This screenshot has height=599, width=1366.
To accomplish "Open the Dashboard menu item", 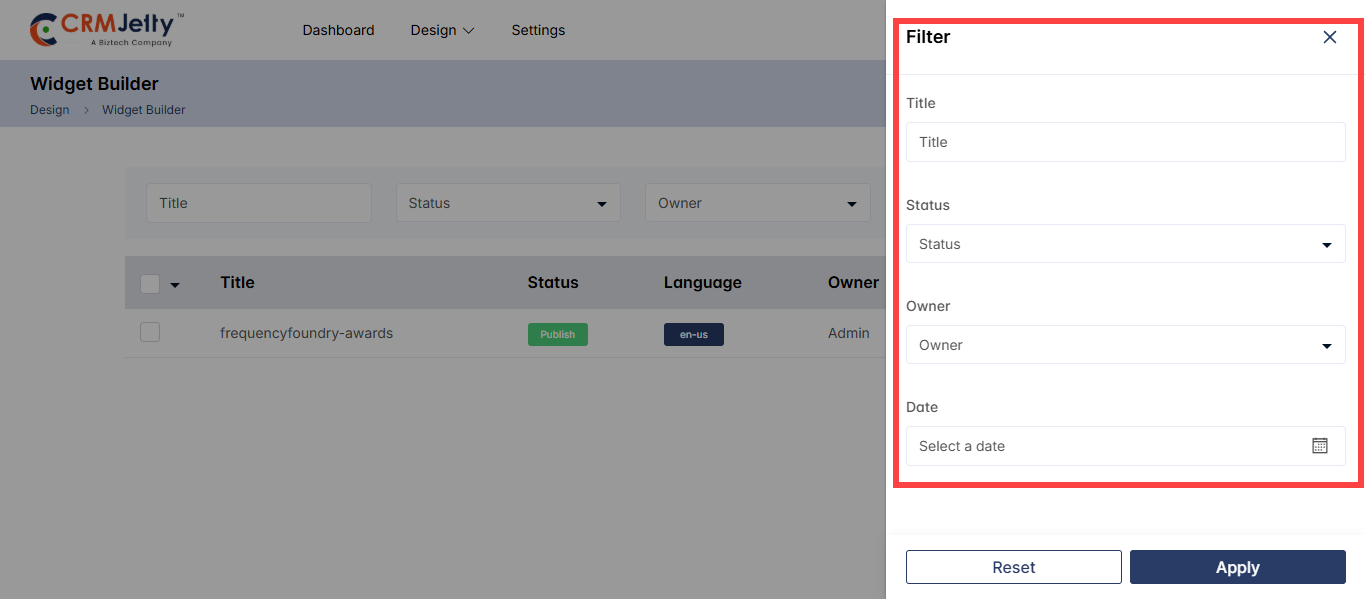I will 338,30.
